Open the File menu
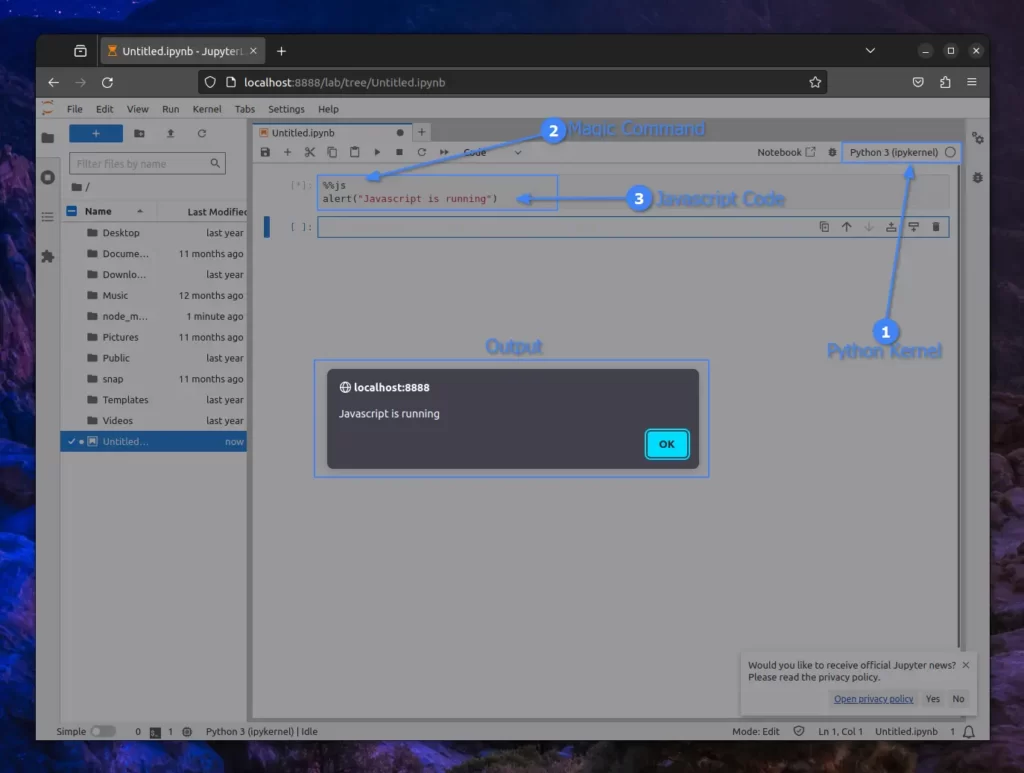 click(x=74, y=109)
